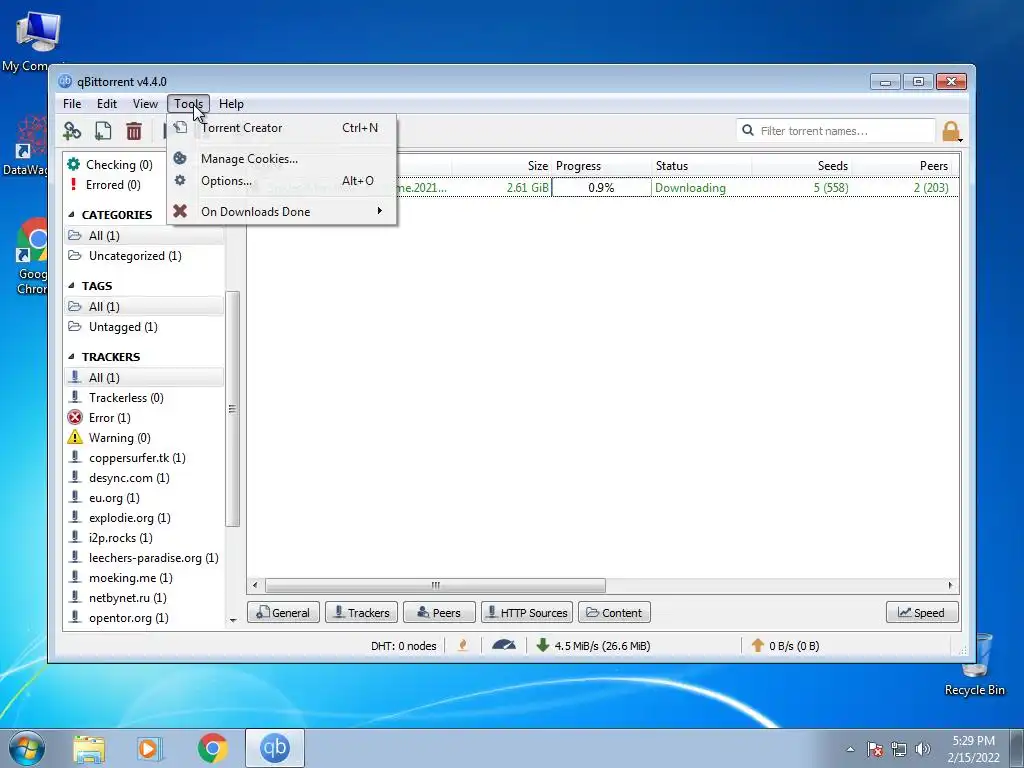The width and height of the screenshot is (1024, 768).
Task: Click the red trash delete icon
Action: point(134,131)
